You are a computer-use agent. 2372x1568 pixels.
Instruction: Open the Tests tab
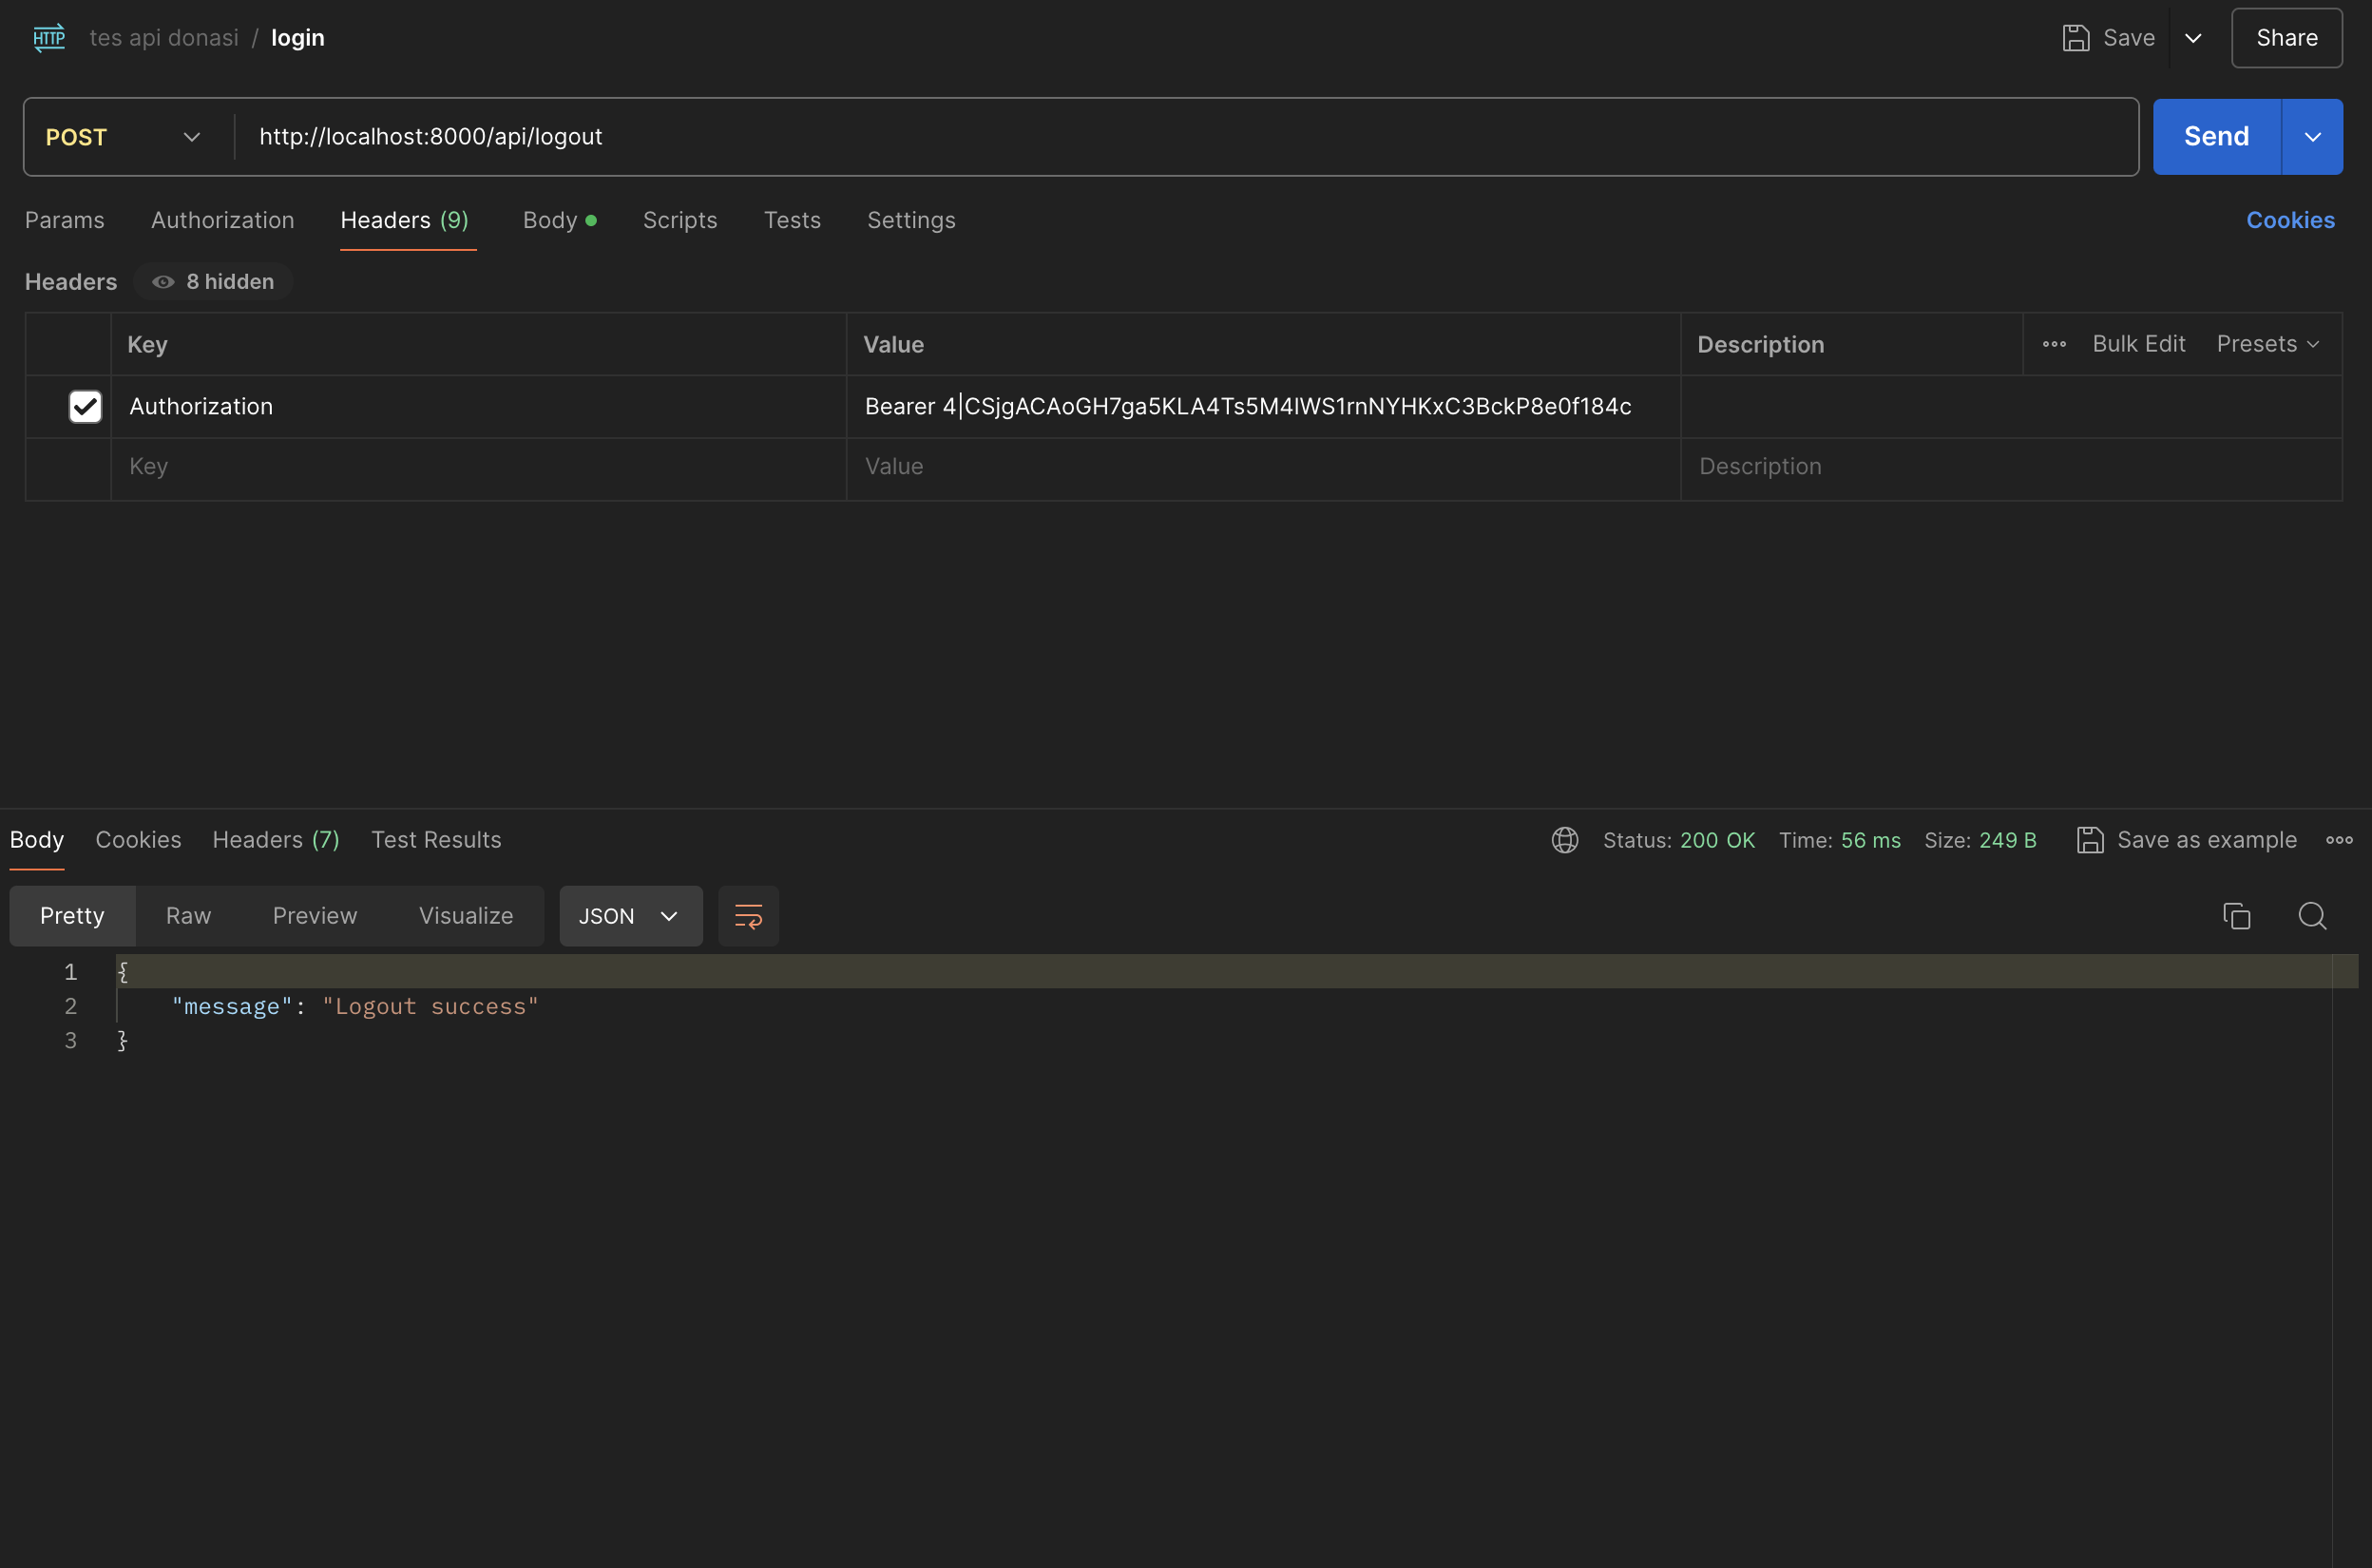pos(792,220)
